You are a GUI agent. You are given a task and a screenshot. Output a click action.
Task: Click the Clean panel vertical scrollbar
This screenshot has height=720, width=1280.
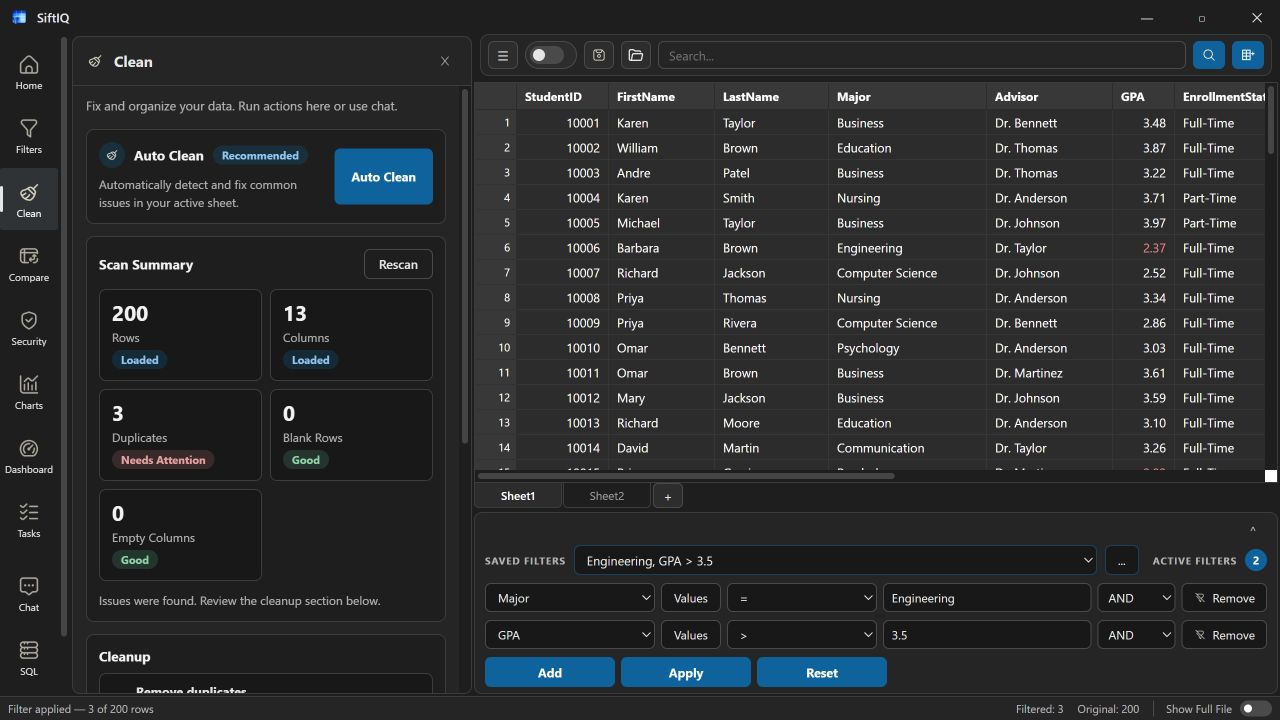465,266
